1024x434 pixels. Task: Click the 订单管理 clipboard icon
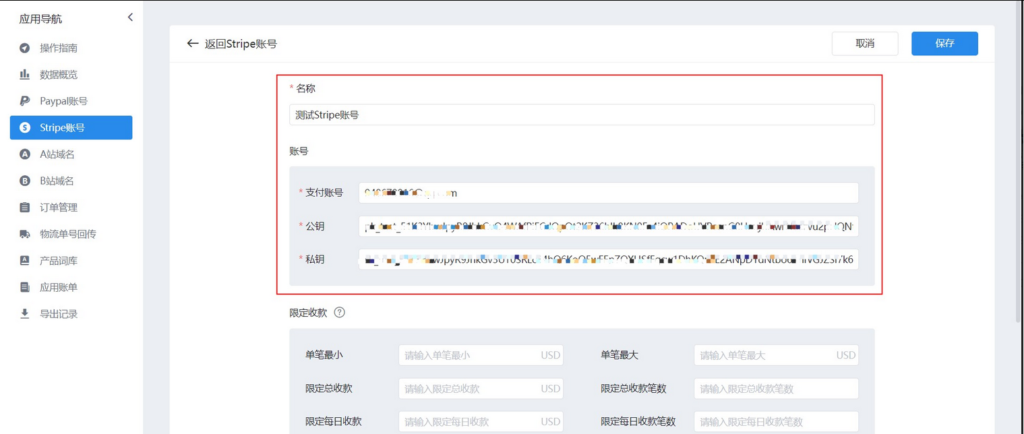click(24, 207)
